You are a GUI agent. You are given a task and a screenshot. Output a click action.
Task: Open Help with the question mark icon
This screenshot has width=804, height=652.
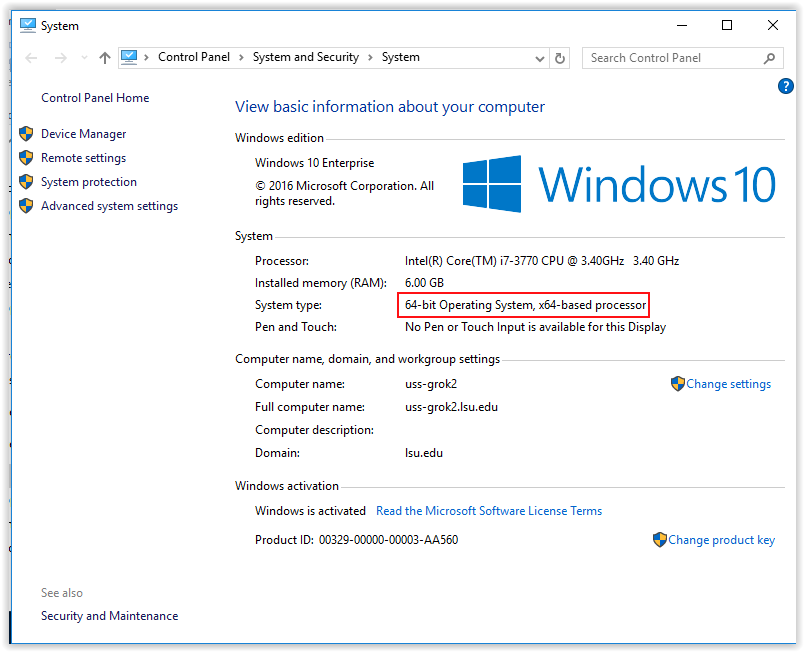click(786, 86)
